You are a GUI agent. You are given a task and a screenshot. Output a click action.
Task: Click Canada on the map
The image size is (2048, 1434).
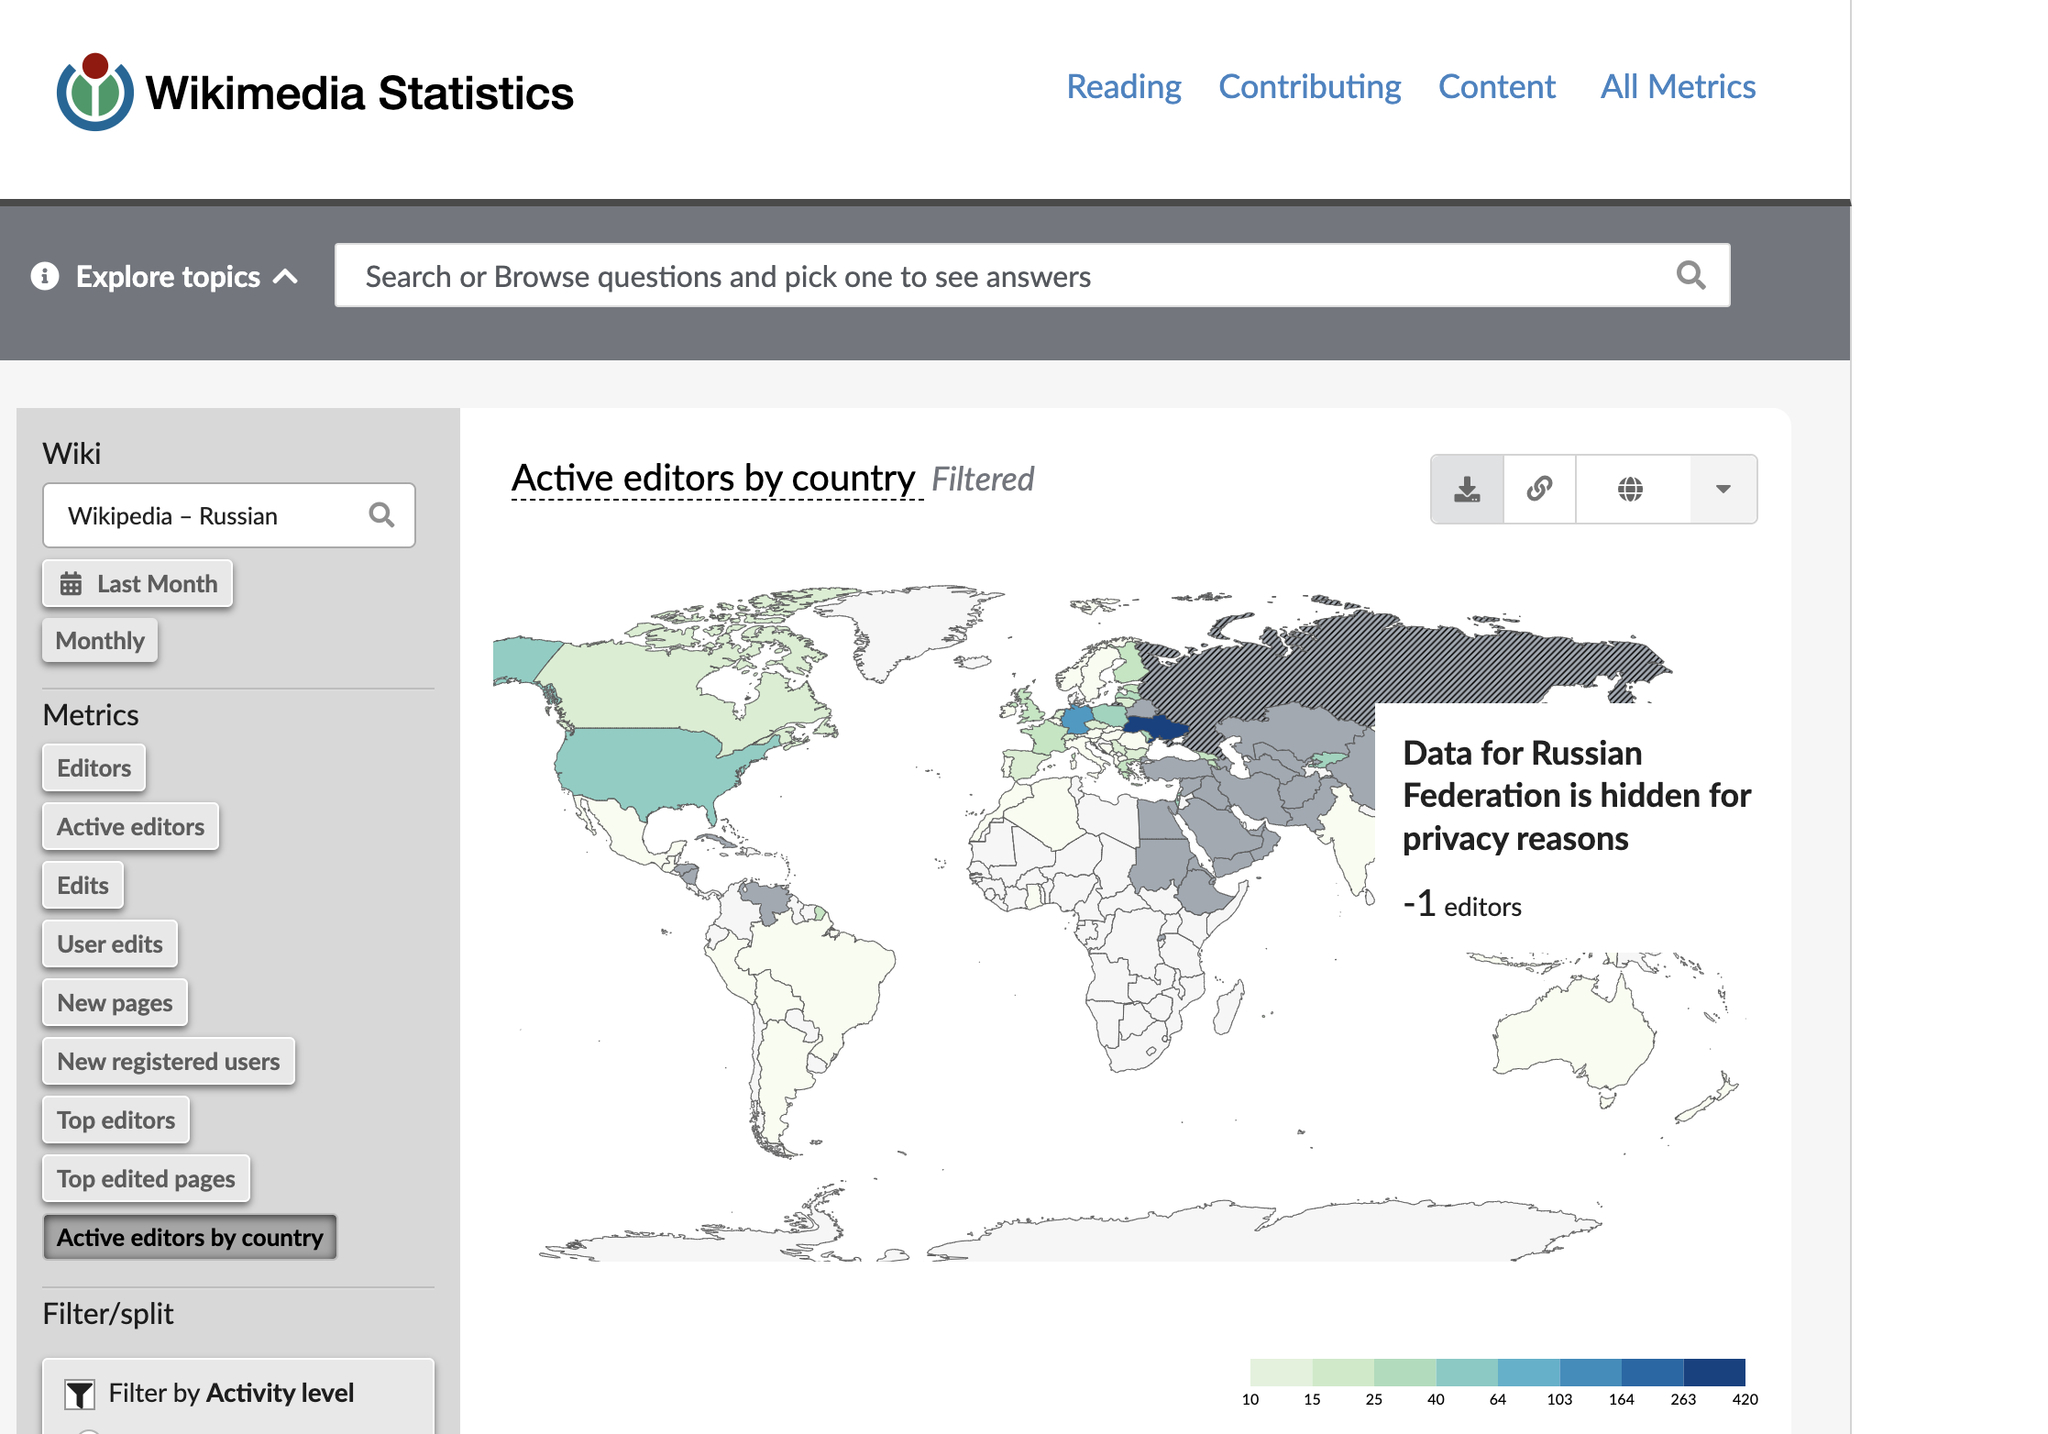point(640,690)
